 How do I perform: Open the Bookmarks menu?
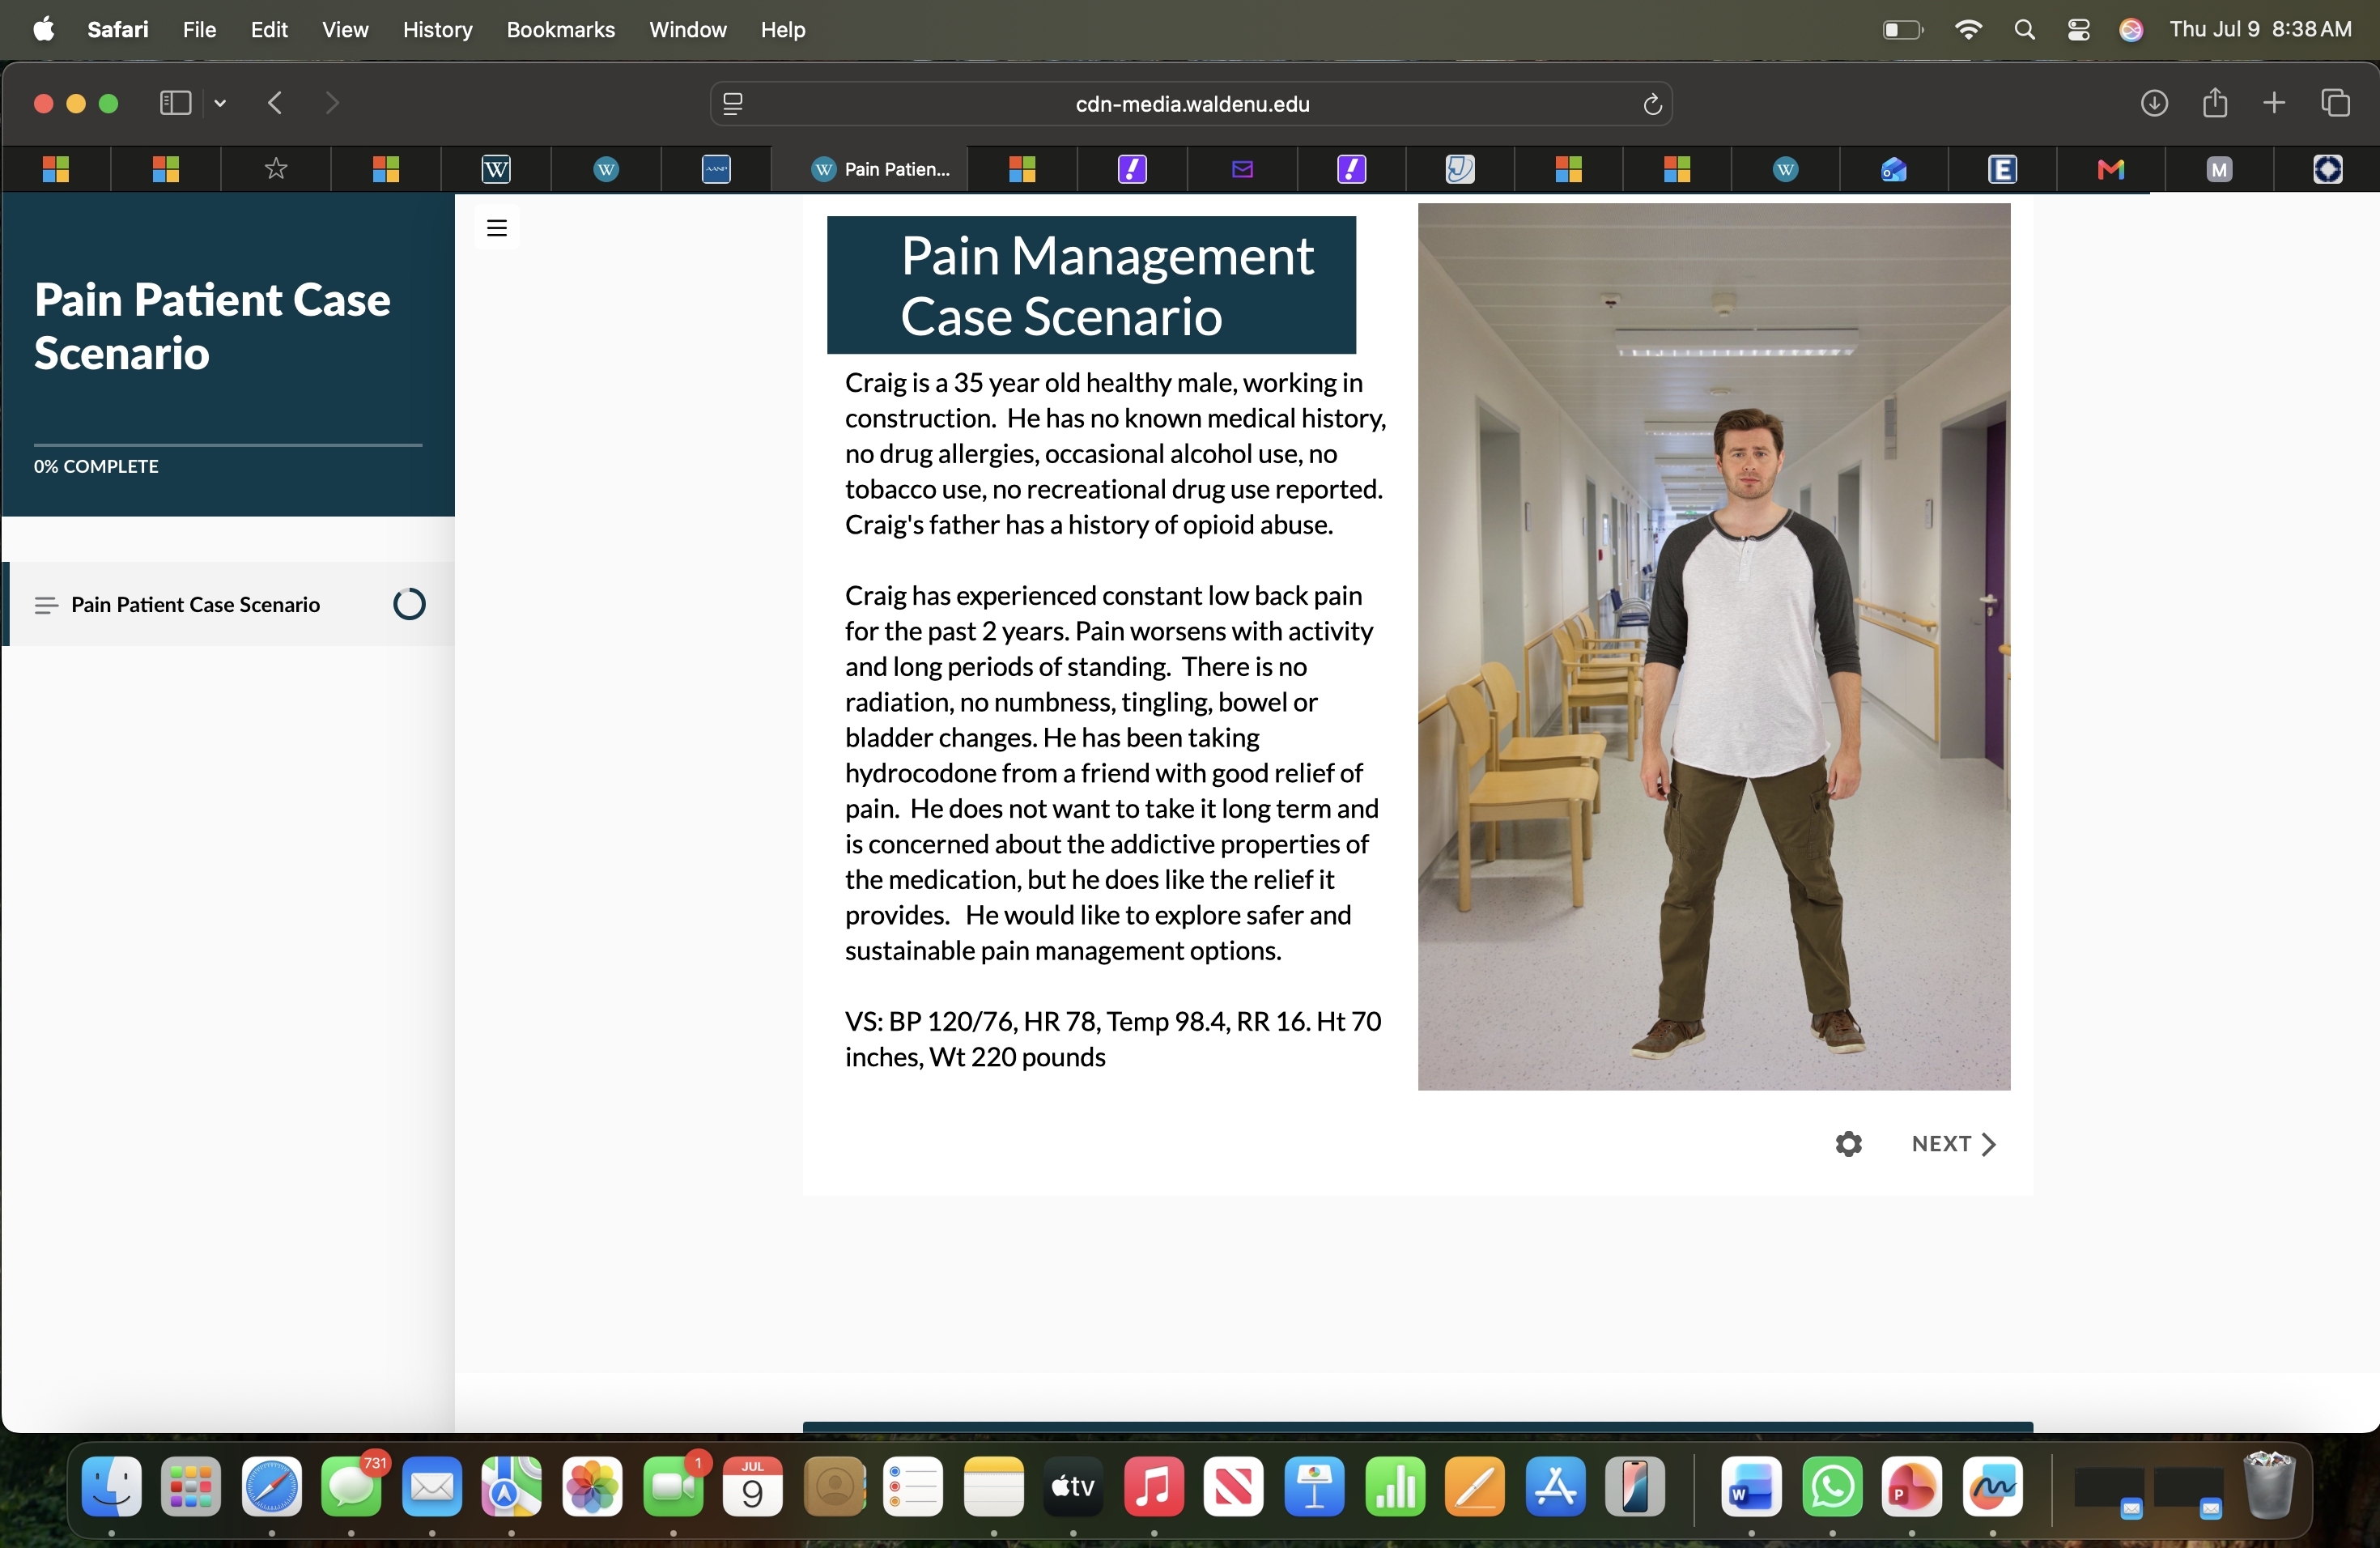click(x=560, y=30)
